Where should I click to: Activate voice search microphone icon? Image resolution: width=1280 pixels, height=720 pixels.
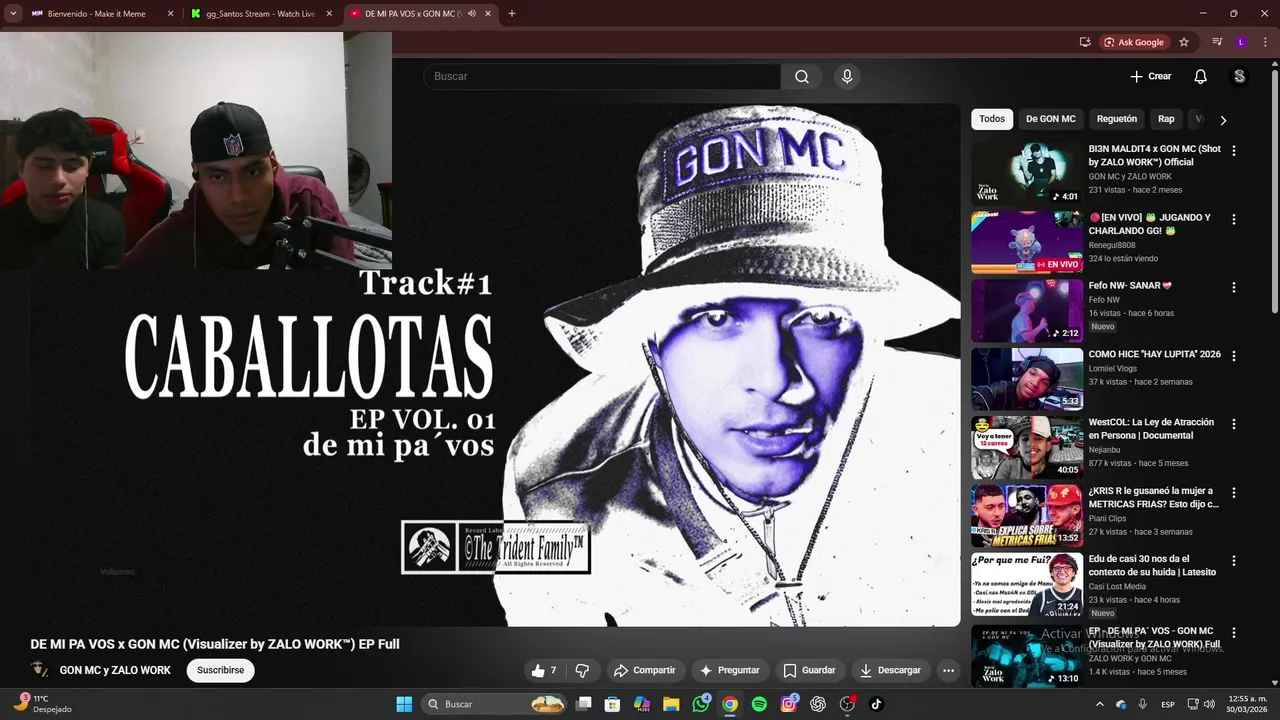(847, 76)
